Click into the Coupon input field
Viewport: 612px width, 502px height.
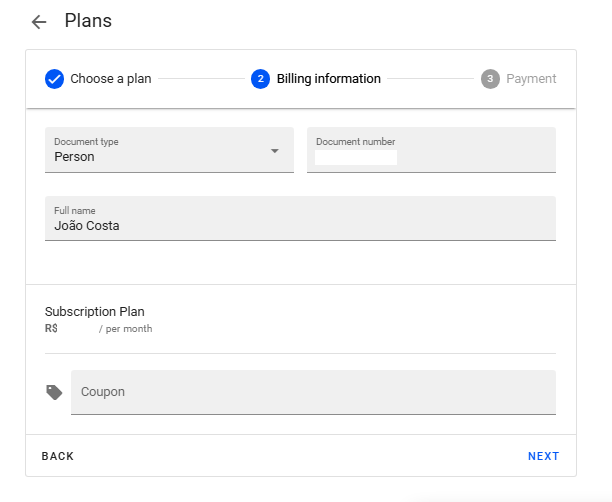pos(313,392)
